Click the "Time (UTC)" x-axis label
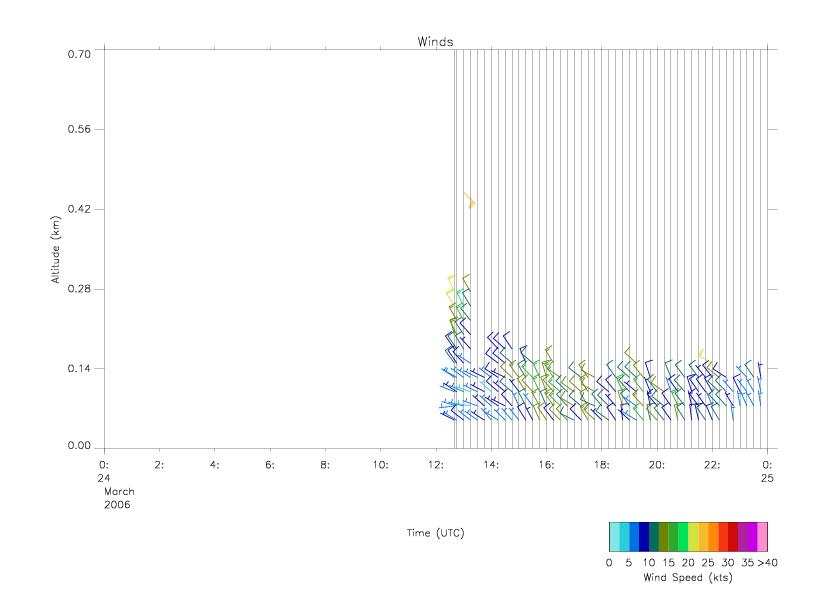The width and height of the screenshot is (827, 611). coord(435,533)
